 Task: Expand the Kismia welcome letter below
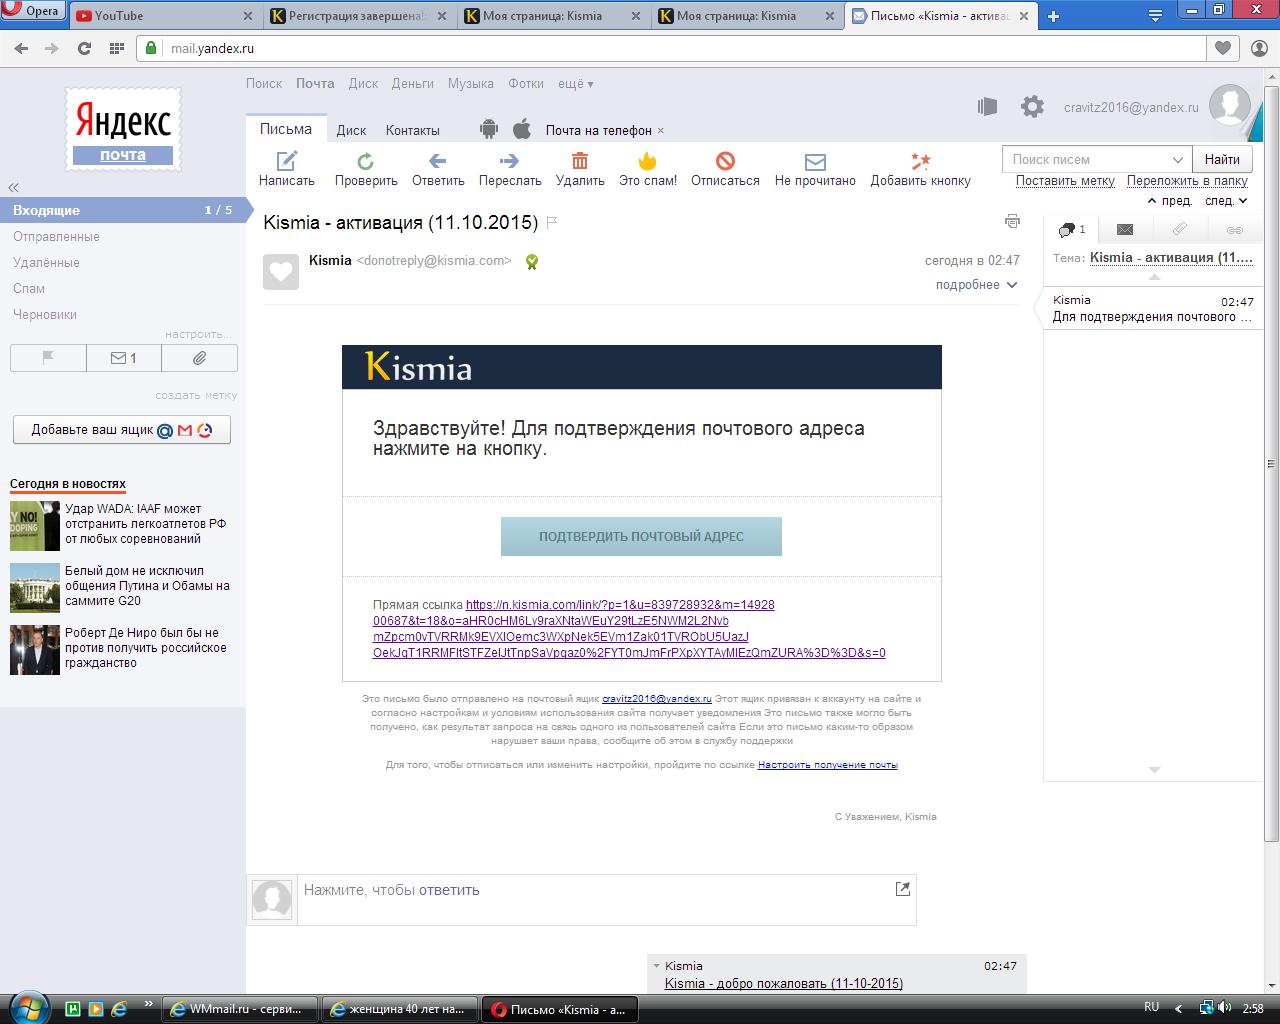[x=784, y=984]
